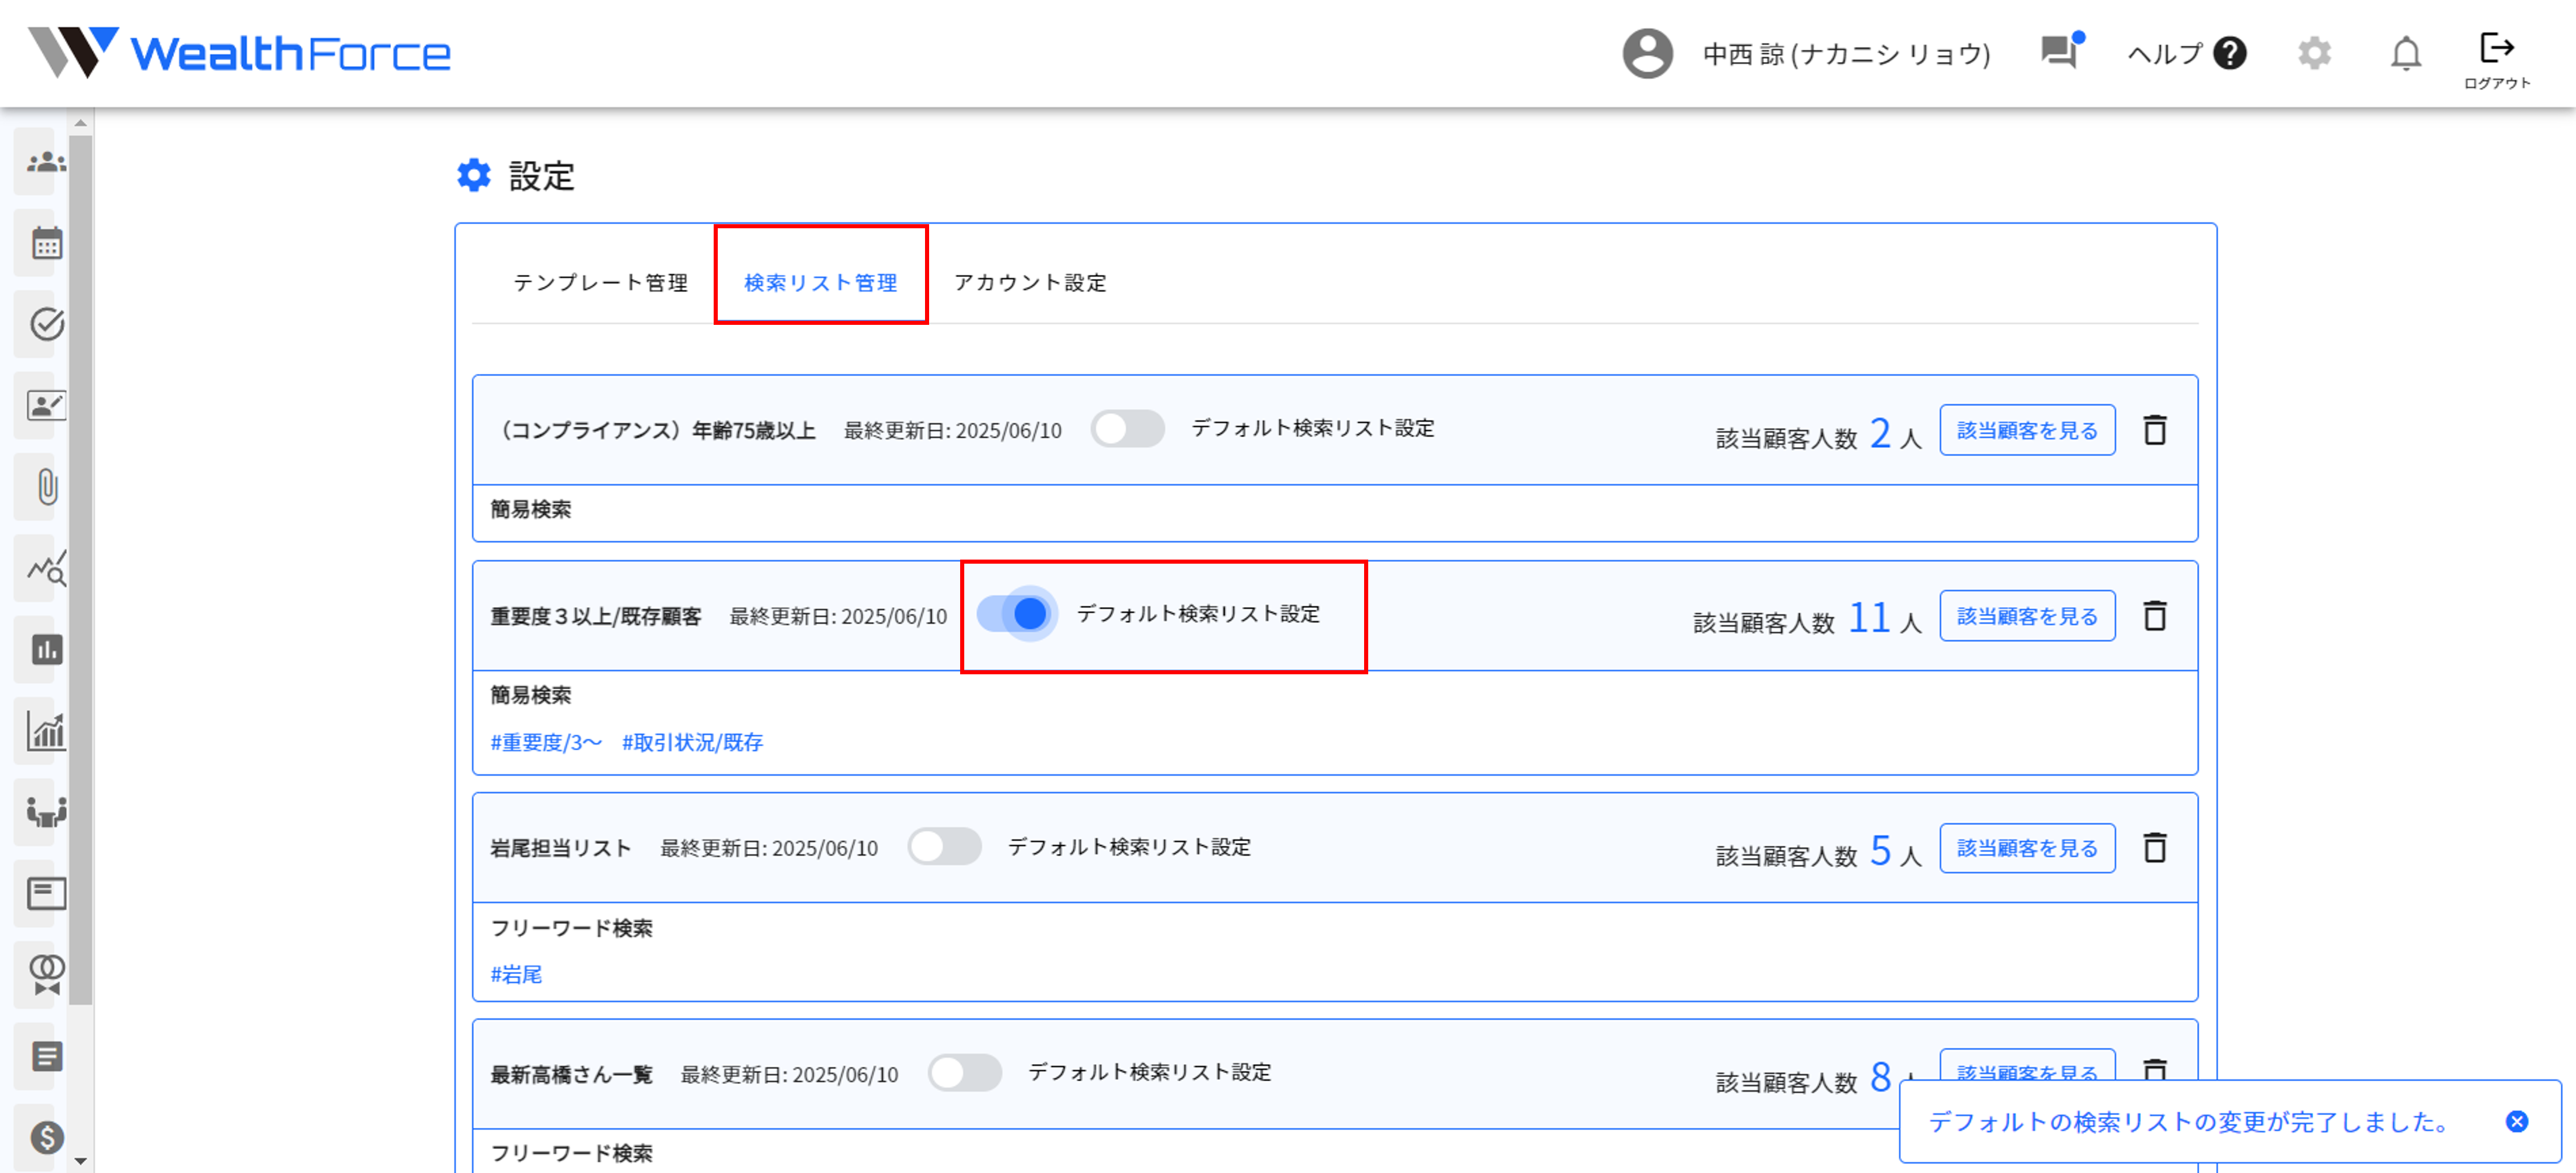The image size is (2576, 1173).
Task: Click the customer count 11 人
Action: tap(1884, 617)
